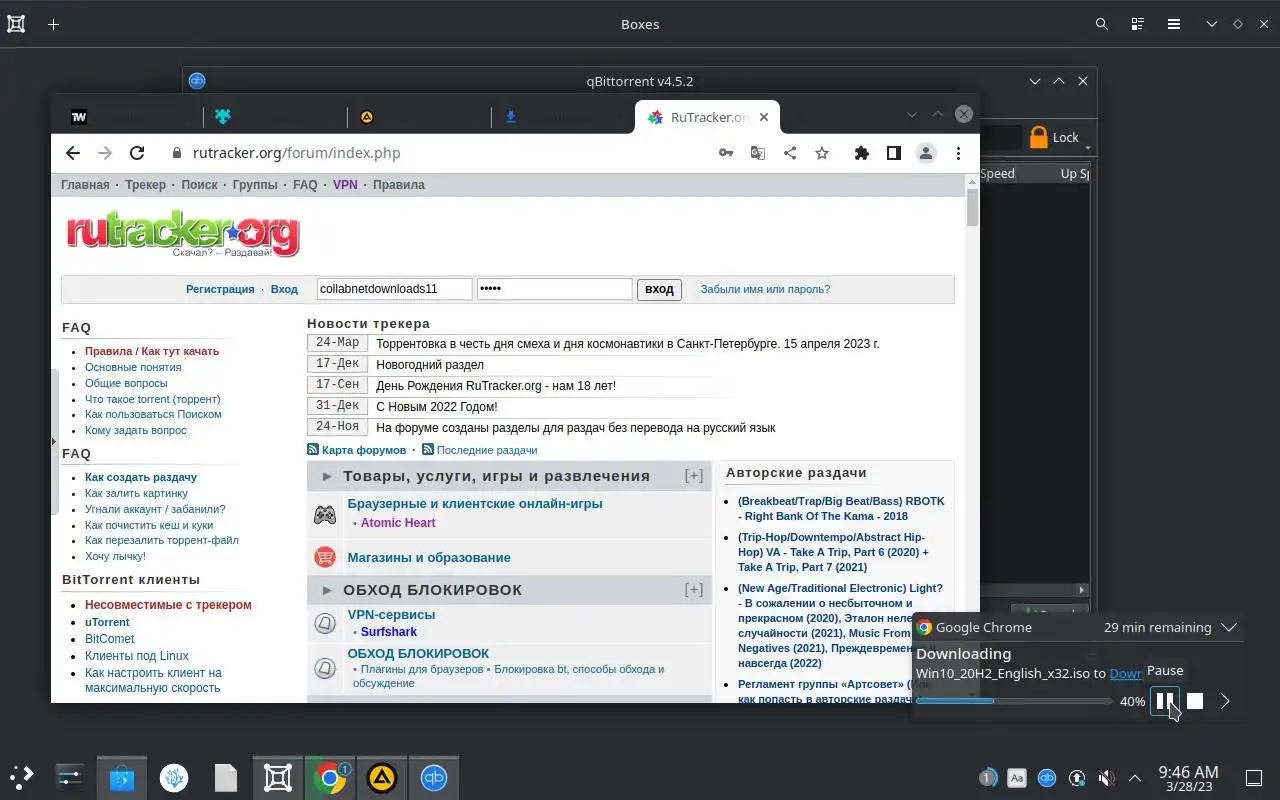Screen dimensions: 1280x800
Task: Reload the rutracker page
Action: pos(137,153)
